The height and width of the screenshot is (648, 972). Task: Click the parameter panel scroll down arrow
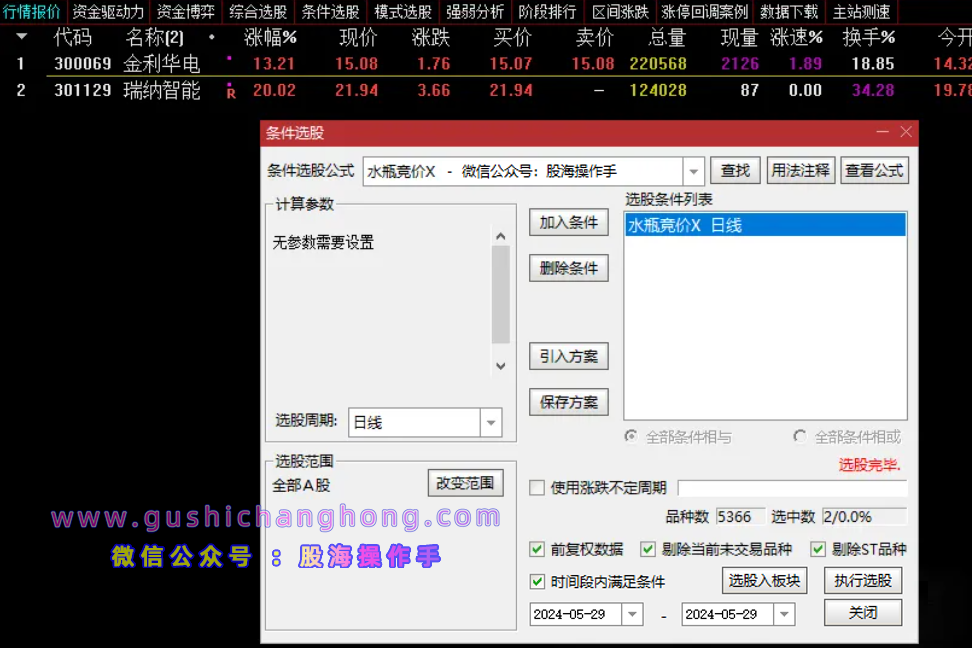pyautogui.click(x=501, y=366)
